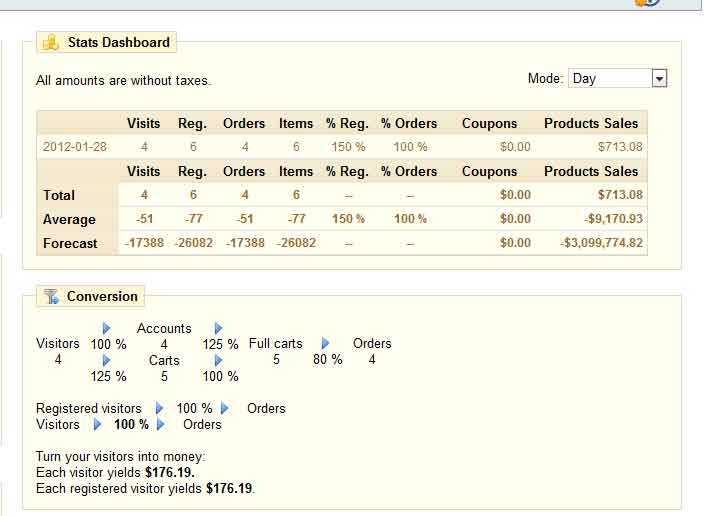
Task: Click the Forecast Coupons $0.00 value
Action: click(515, 243)
